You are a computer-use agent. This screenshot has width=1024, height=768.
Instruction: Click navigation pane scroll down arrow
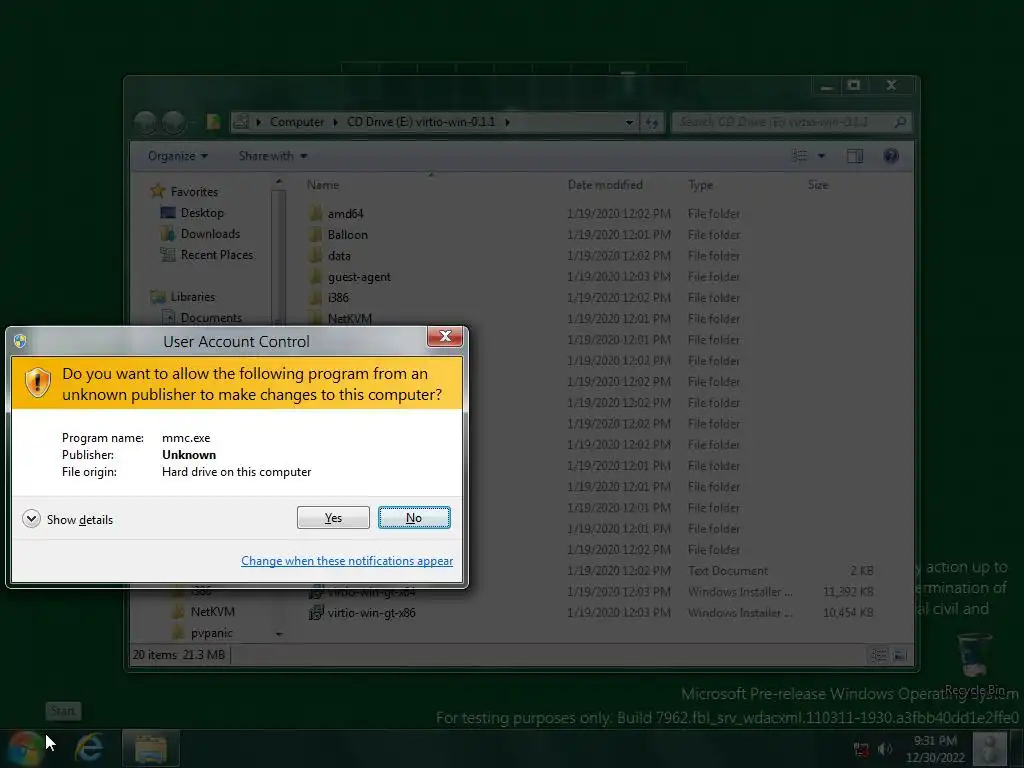click(279, 633)
